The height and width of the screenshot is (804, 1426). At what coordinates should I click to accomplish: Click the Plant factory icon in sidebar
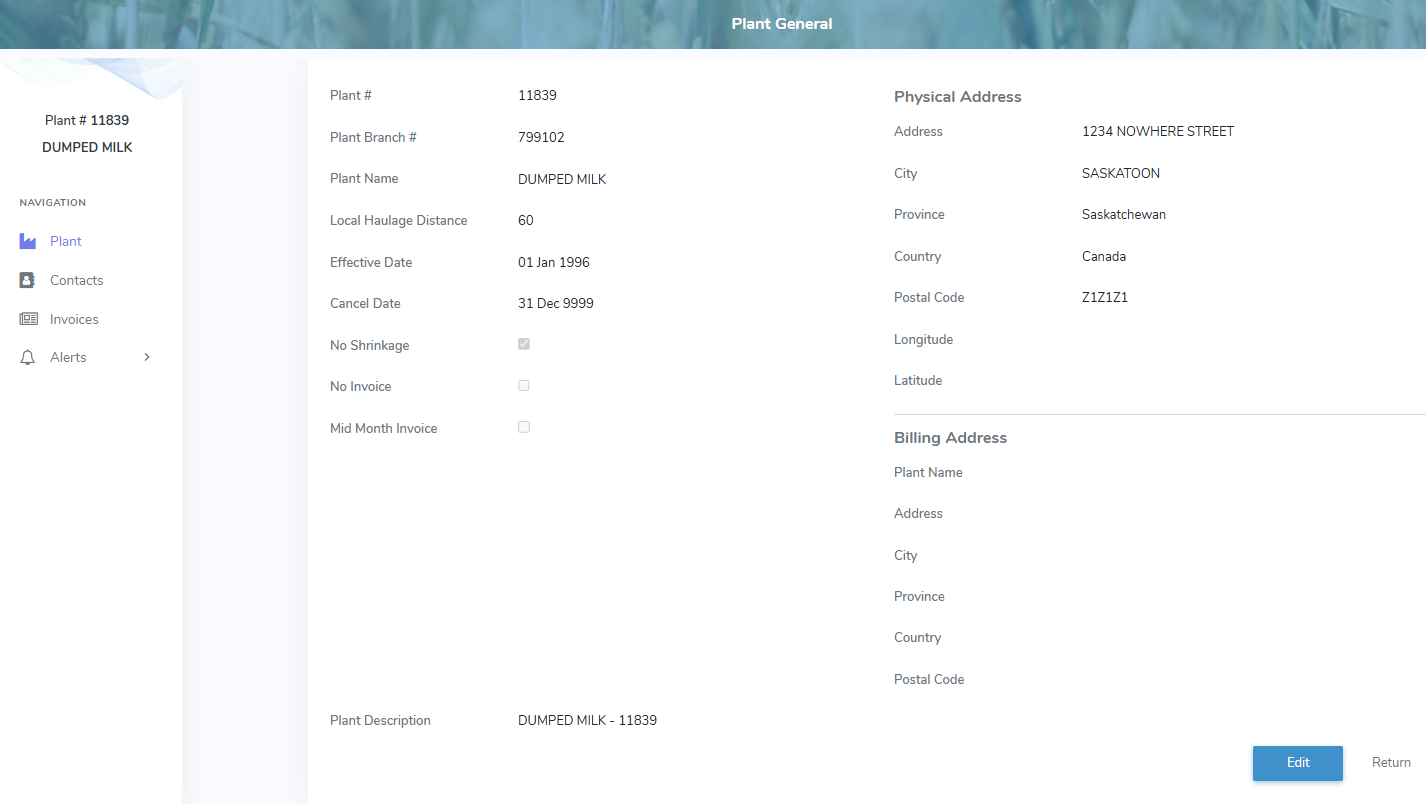click(28, 241)
